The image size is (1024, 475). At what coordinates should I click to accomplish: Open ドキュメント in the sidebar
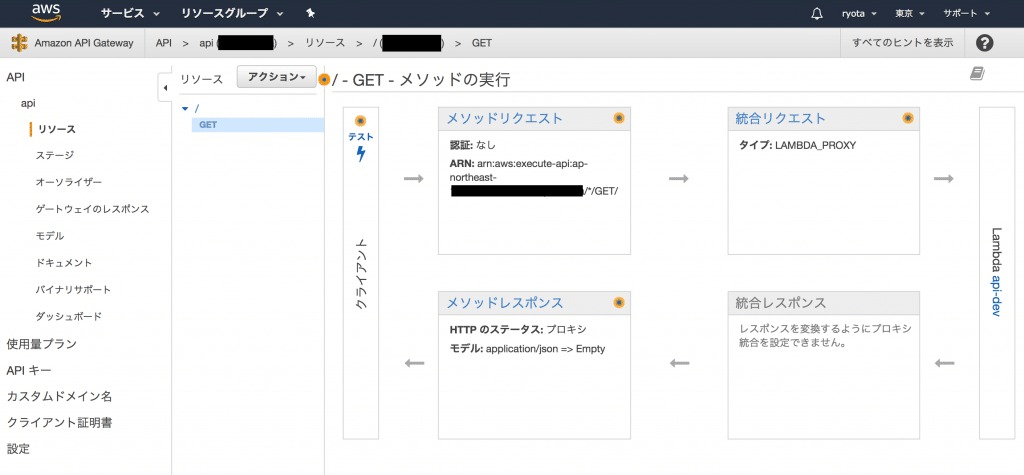[64, 263]
